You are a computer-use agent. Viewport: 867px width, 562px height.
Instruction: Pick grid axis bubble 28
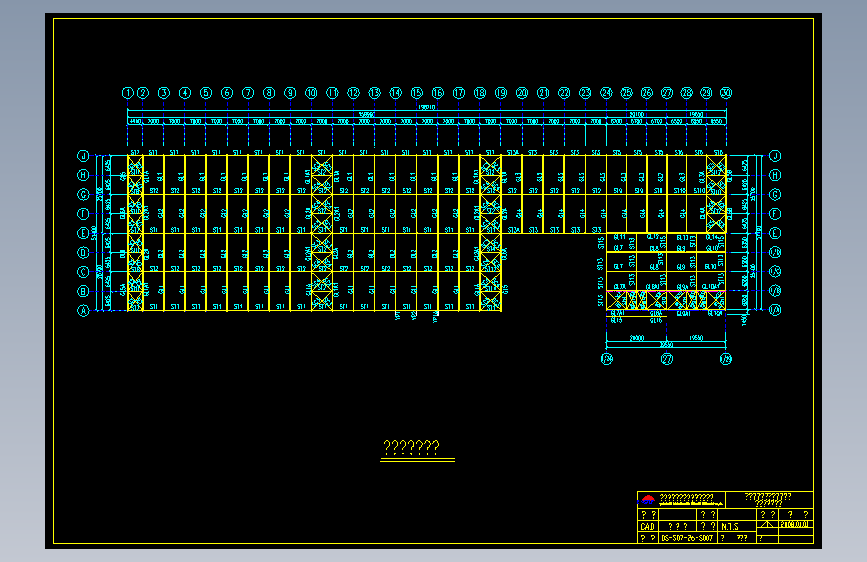(687, 93)
